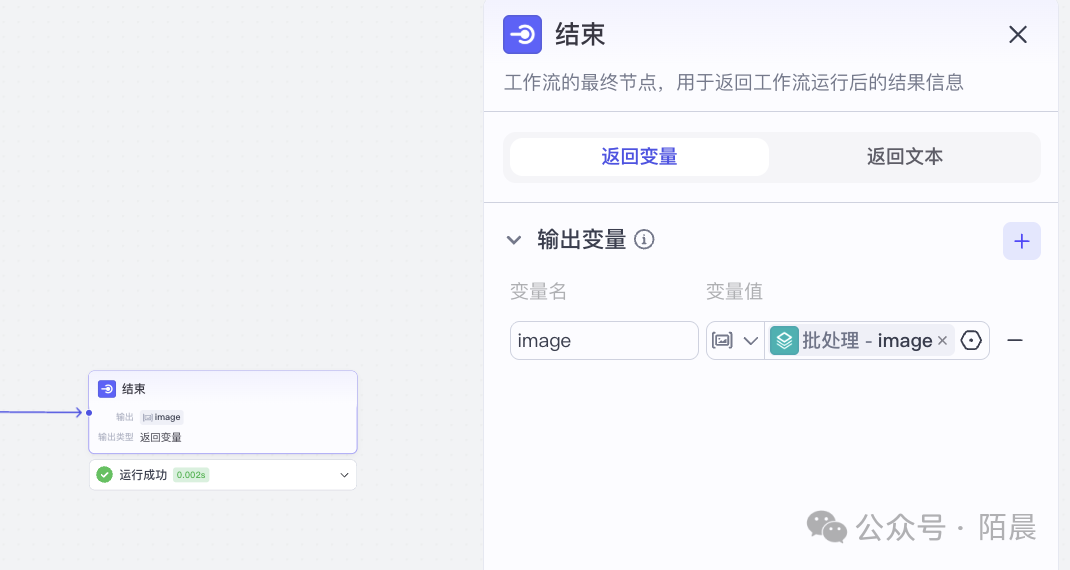
Task: Open the variable type dropdown
Action: [x=735, y=341]
